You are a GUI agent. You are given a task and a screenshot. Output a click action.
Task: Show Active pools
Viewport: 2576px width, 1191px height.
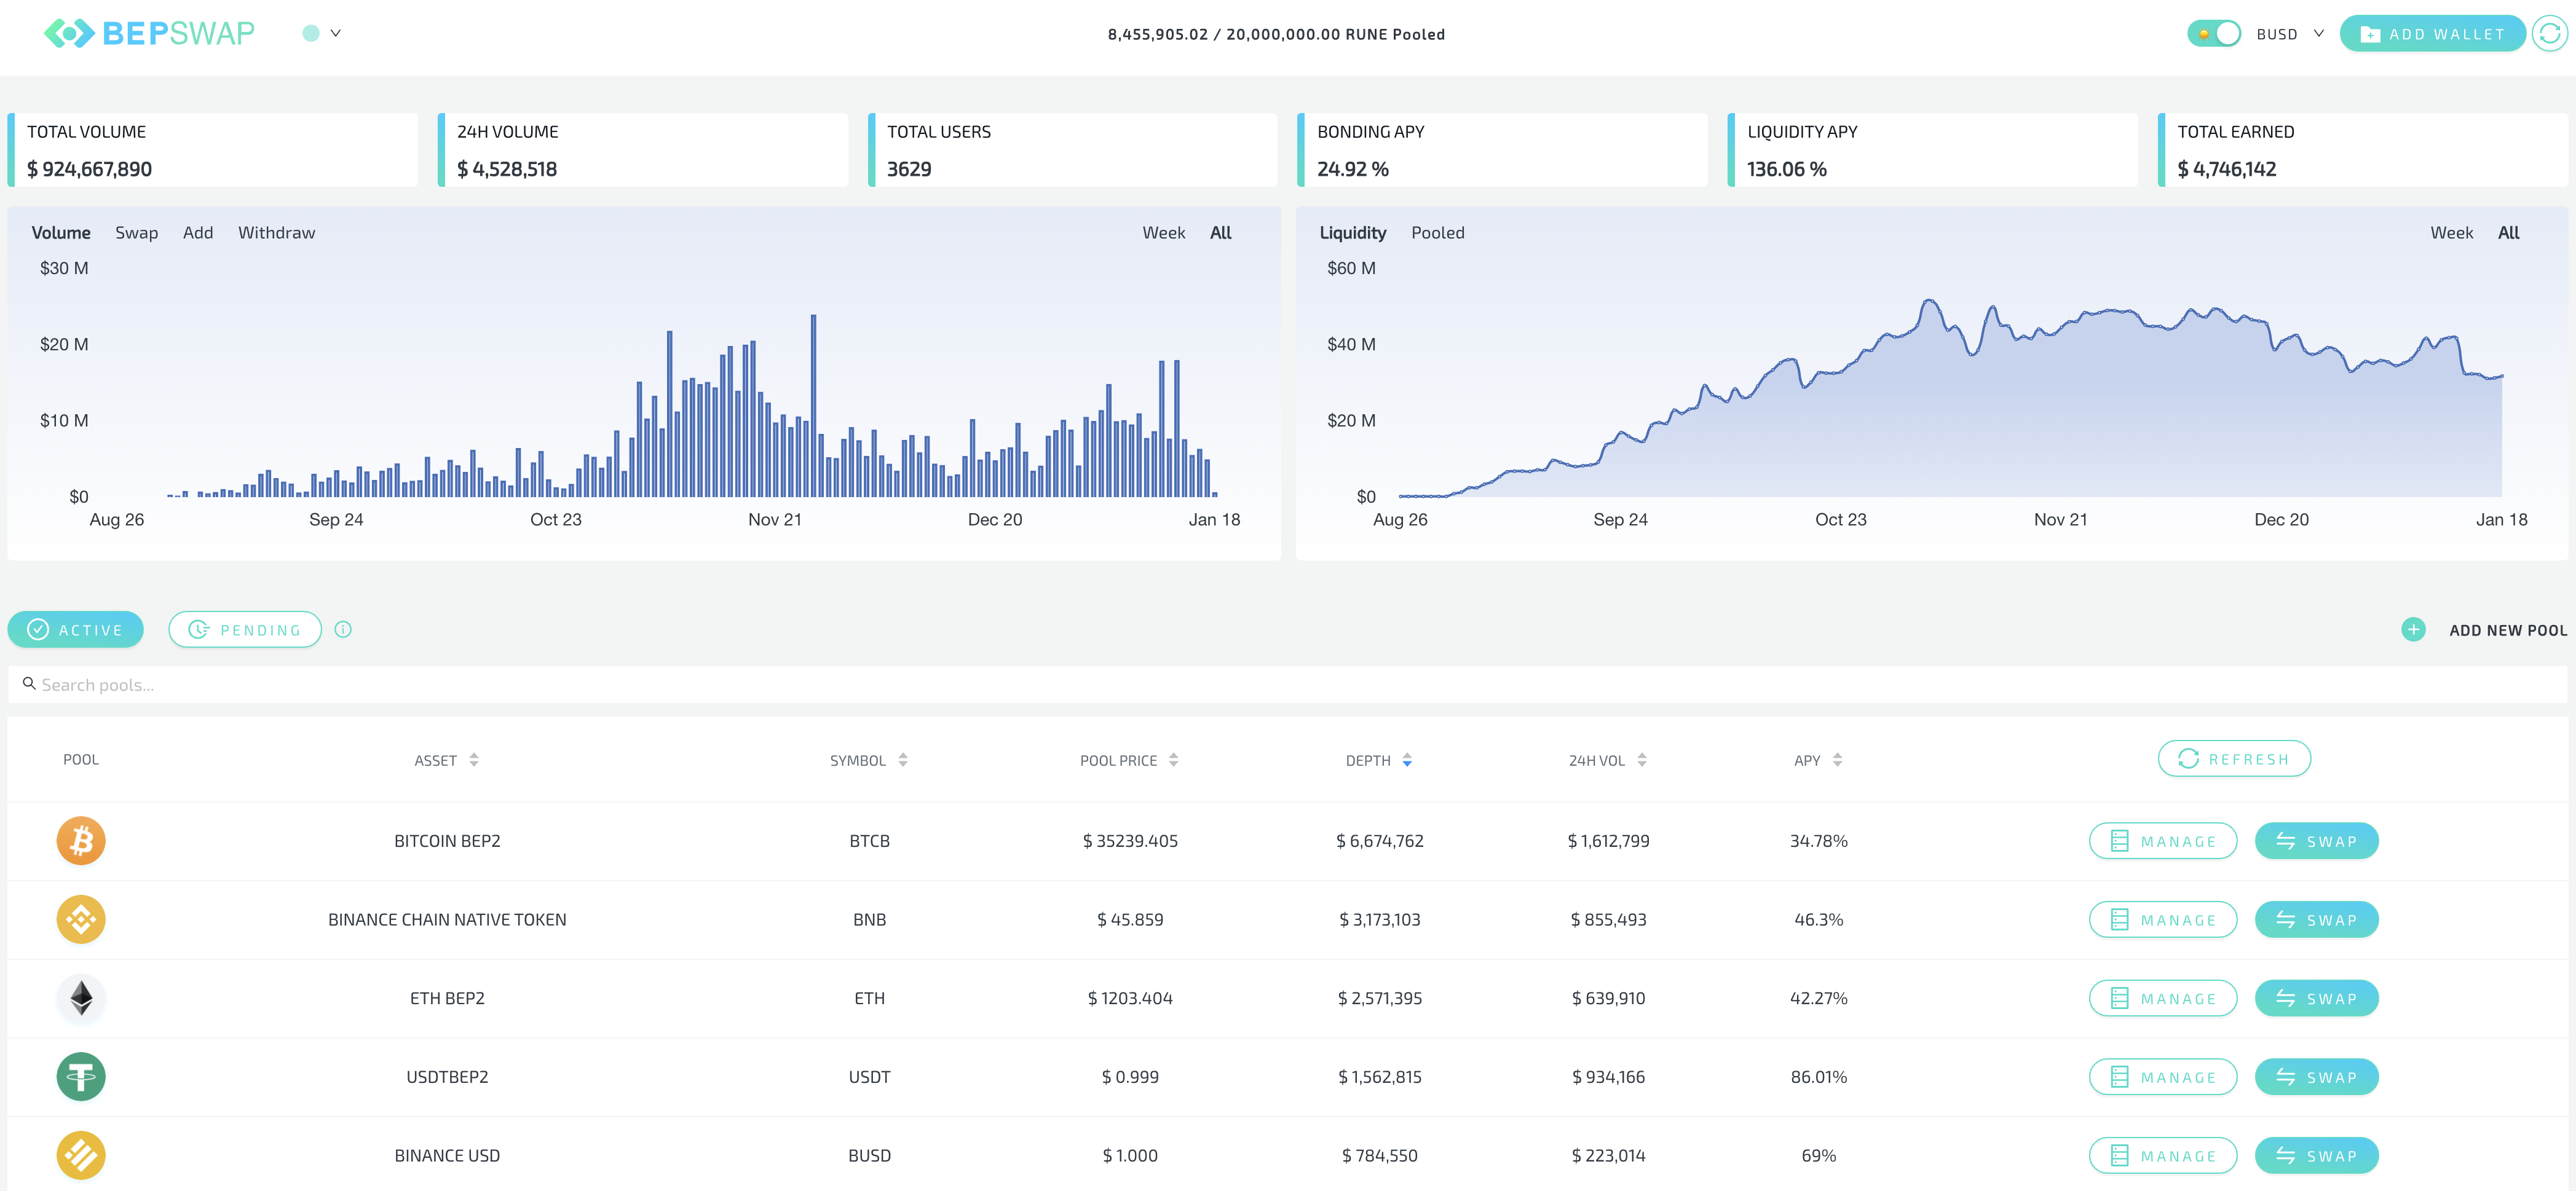coord(76,629)
